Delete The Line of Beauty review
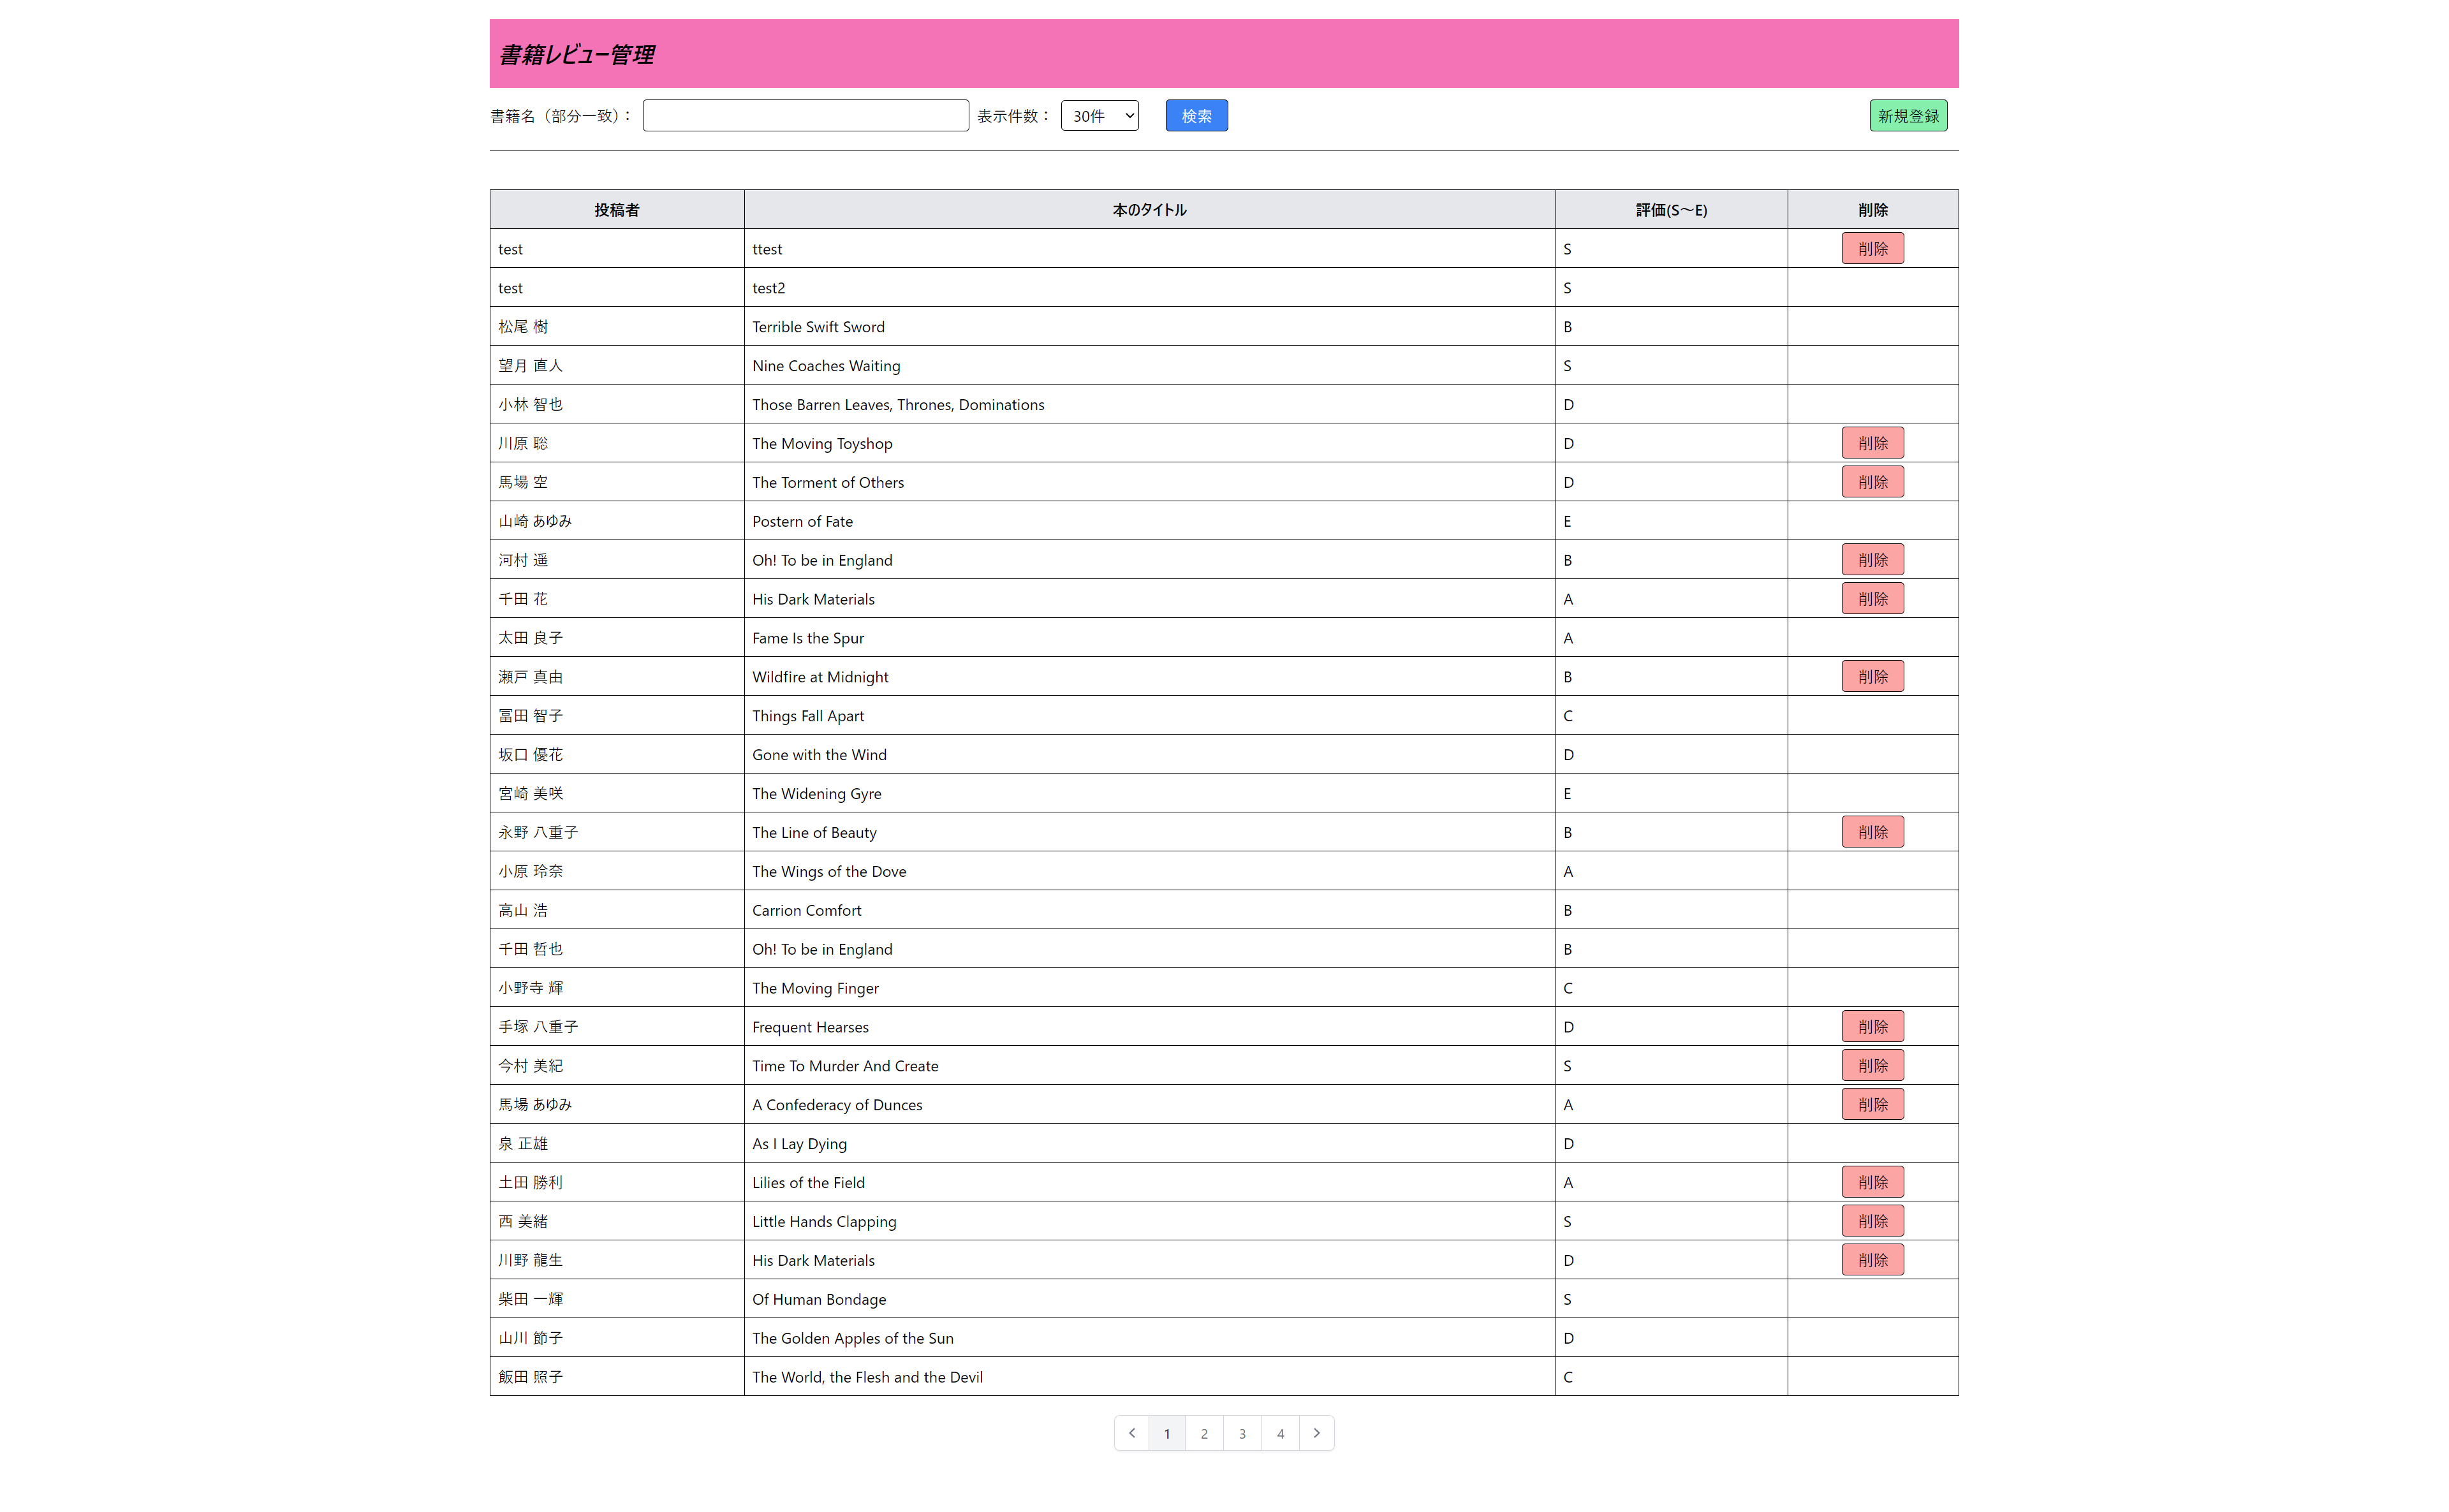Screen dimensions: 2449x1512 [1872, 832]
